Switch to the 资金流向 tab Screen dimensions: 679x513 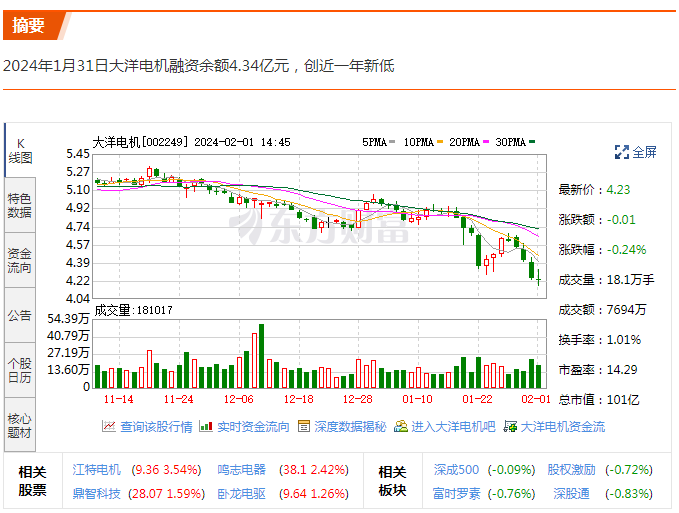[20, 260]
